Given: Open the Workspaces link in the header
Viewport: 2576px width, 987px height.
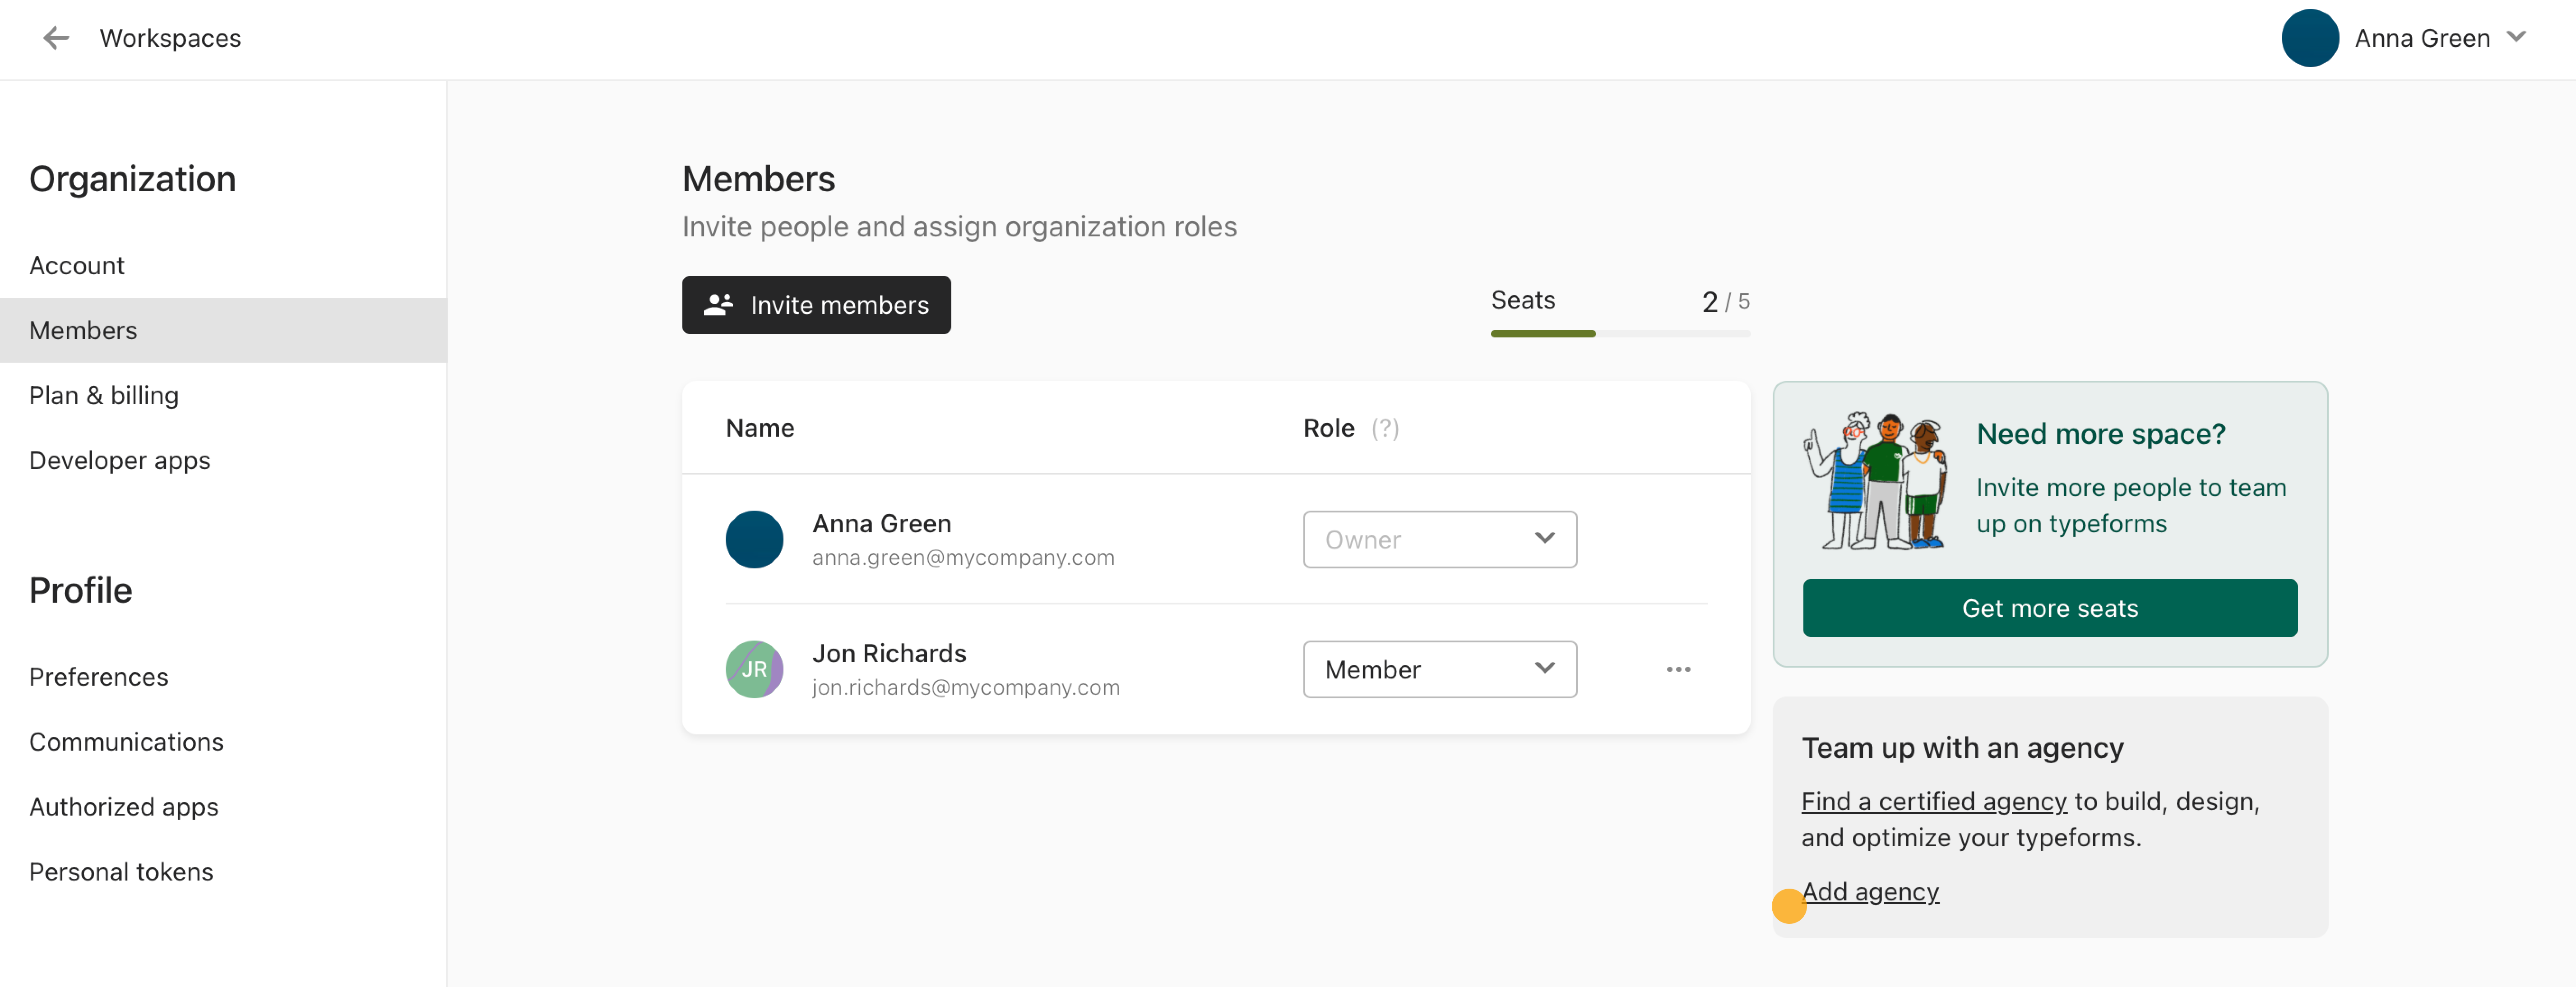Looking at the screenshot, I should pyautogui.click(x=170, y=38).
